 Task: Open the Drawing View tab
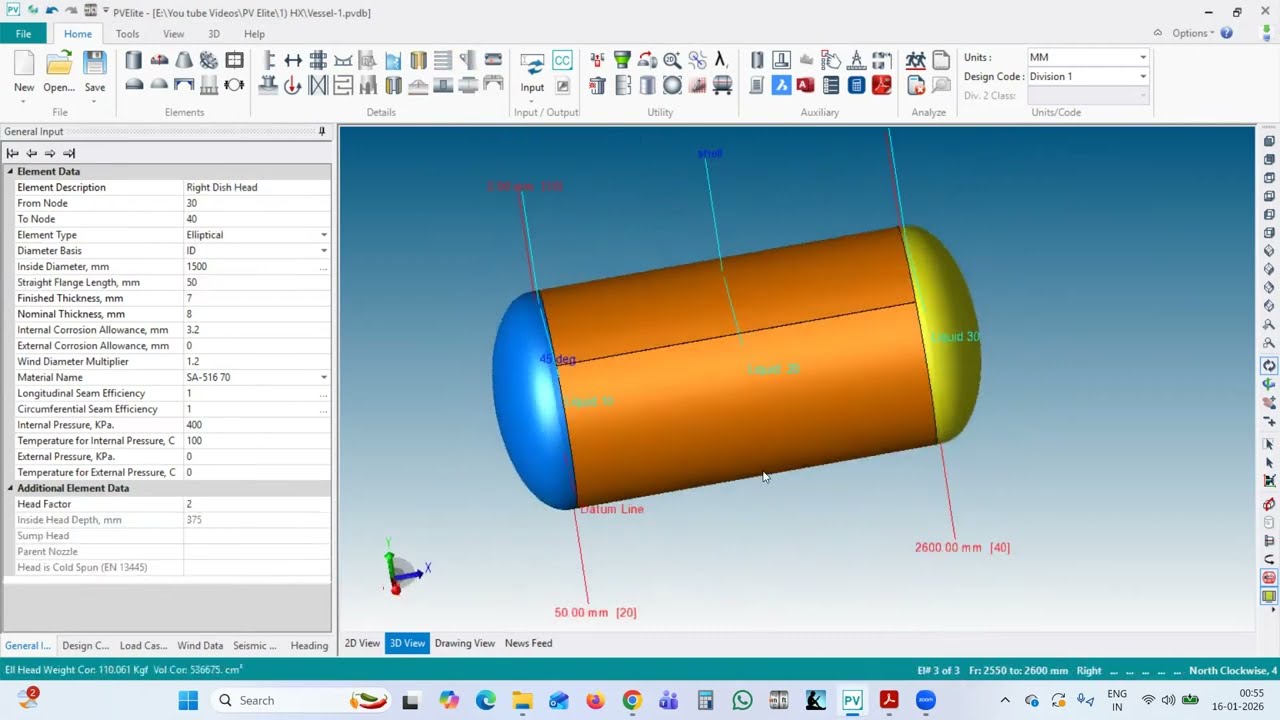point(464,643)
